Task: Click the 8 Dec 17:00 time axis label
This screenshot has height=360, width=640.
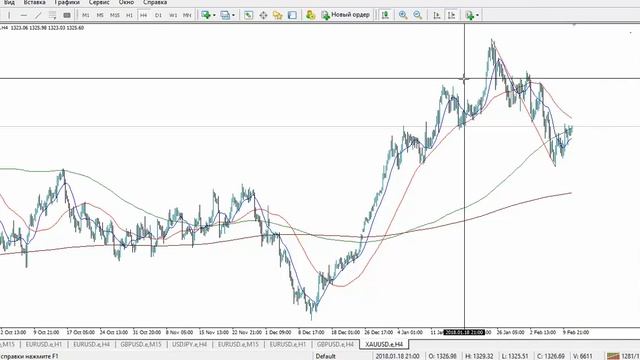Action: click(311, 332)
